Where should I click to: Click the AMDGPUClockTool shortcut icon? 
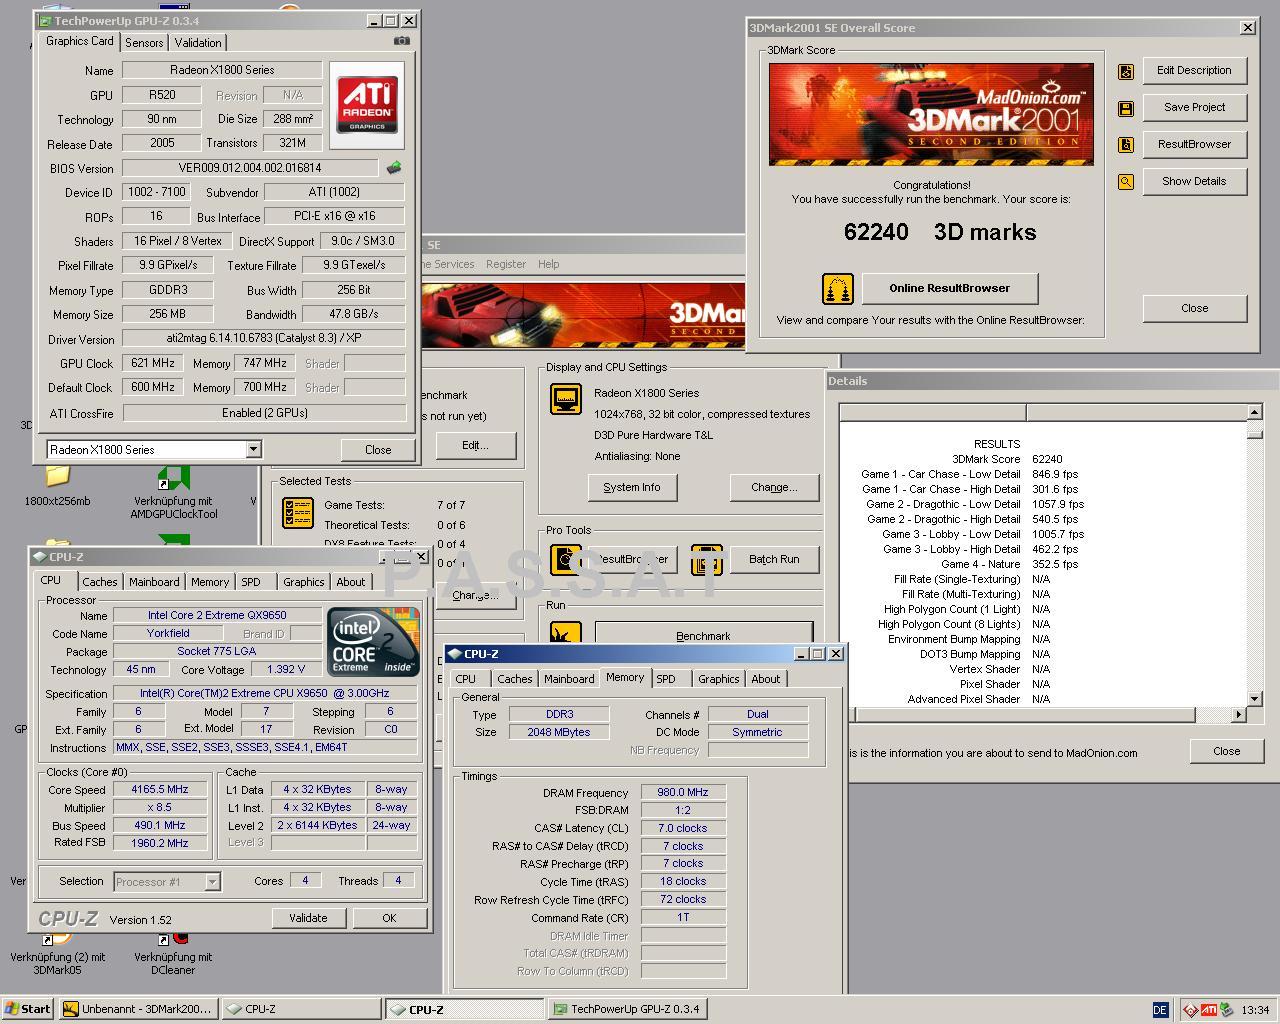[x=173, y=478]
